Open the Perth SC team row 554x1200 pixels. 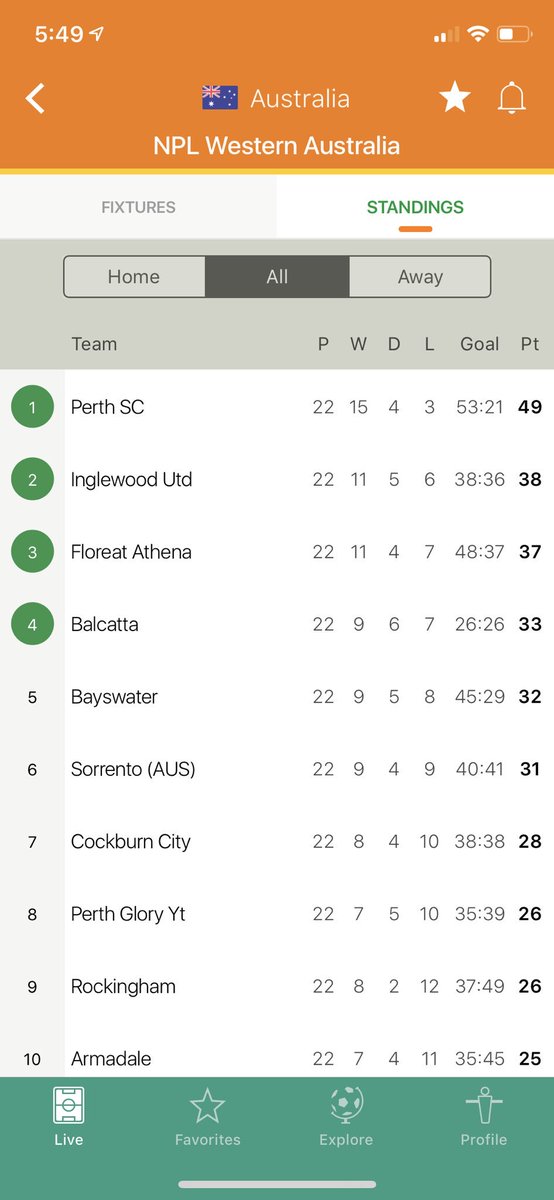point(277,407)
